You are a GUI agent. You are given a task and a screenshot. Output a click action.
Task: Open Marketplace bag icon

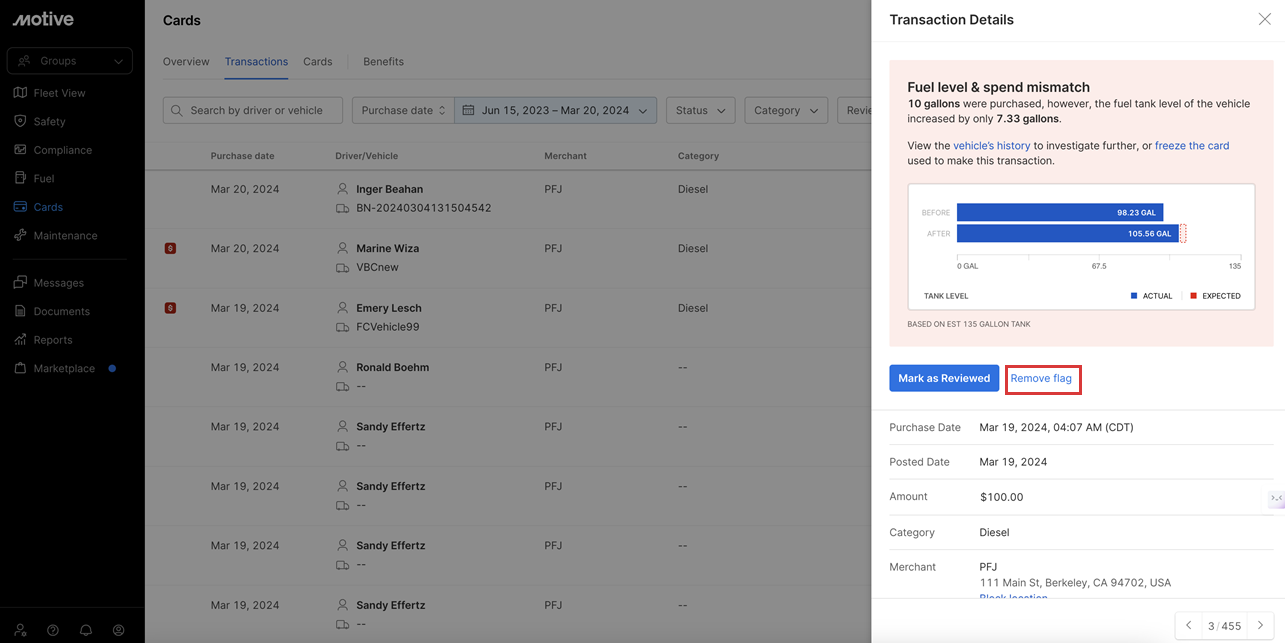20,368
